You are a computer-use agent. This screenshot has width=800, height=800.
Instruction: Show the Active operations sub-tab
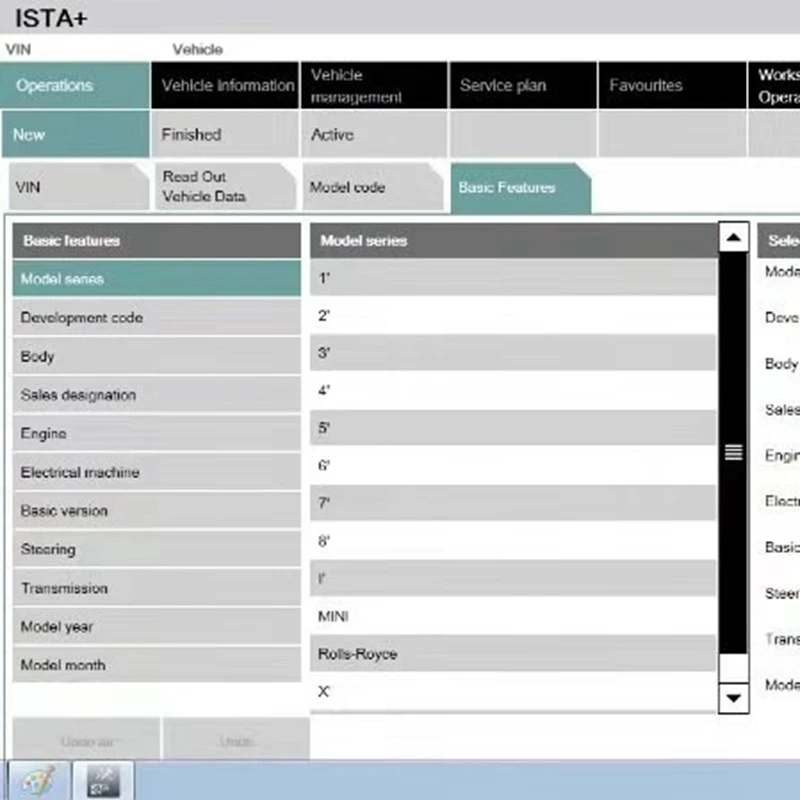coord(374,134)
